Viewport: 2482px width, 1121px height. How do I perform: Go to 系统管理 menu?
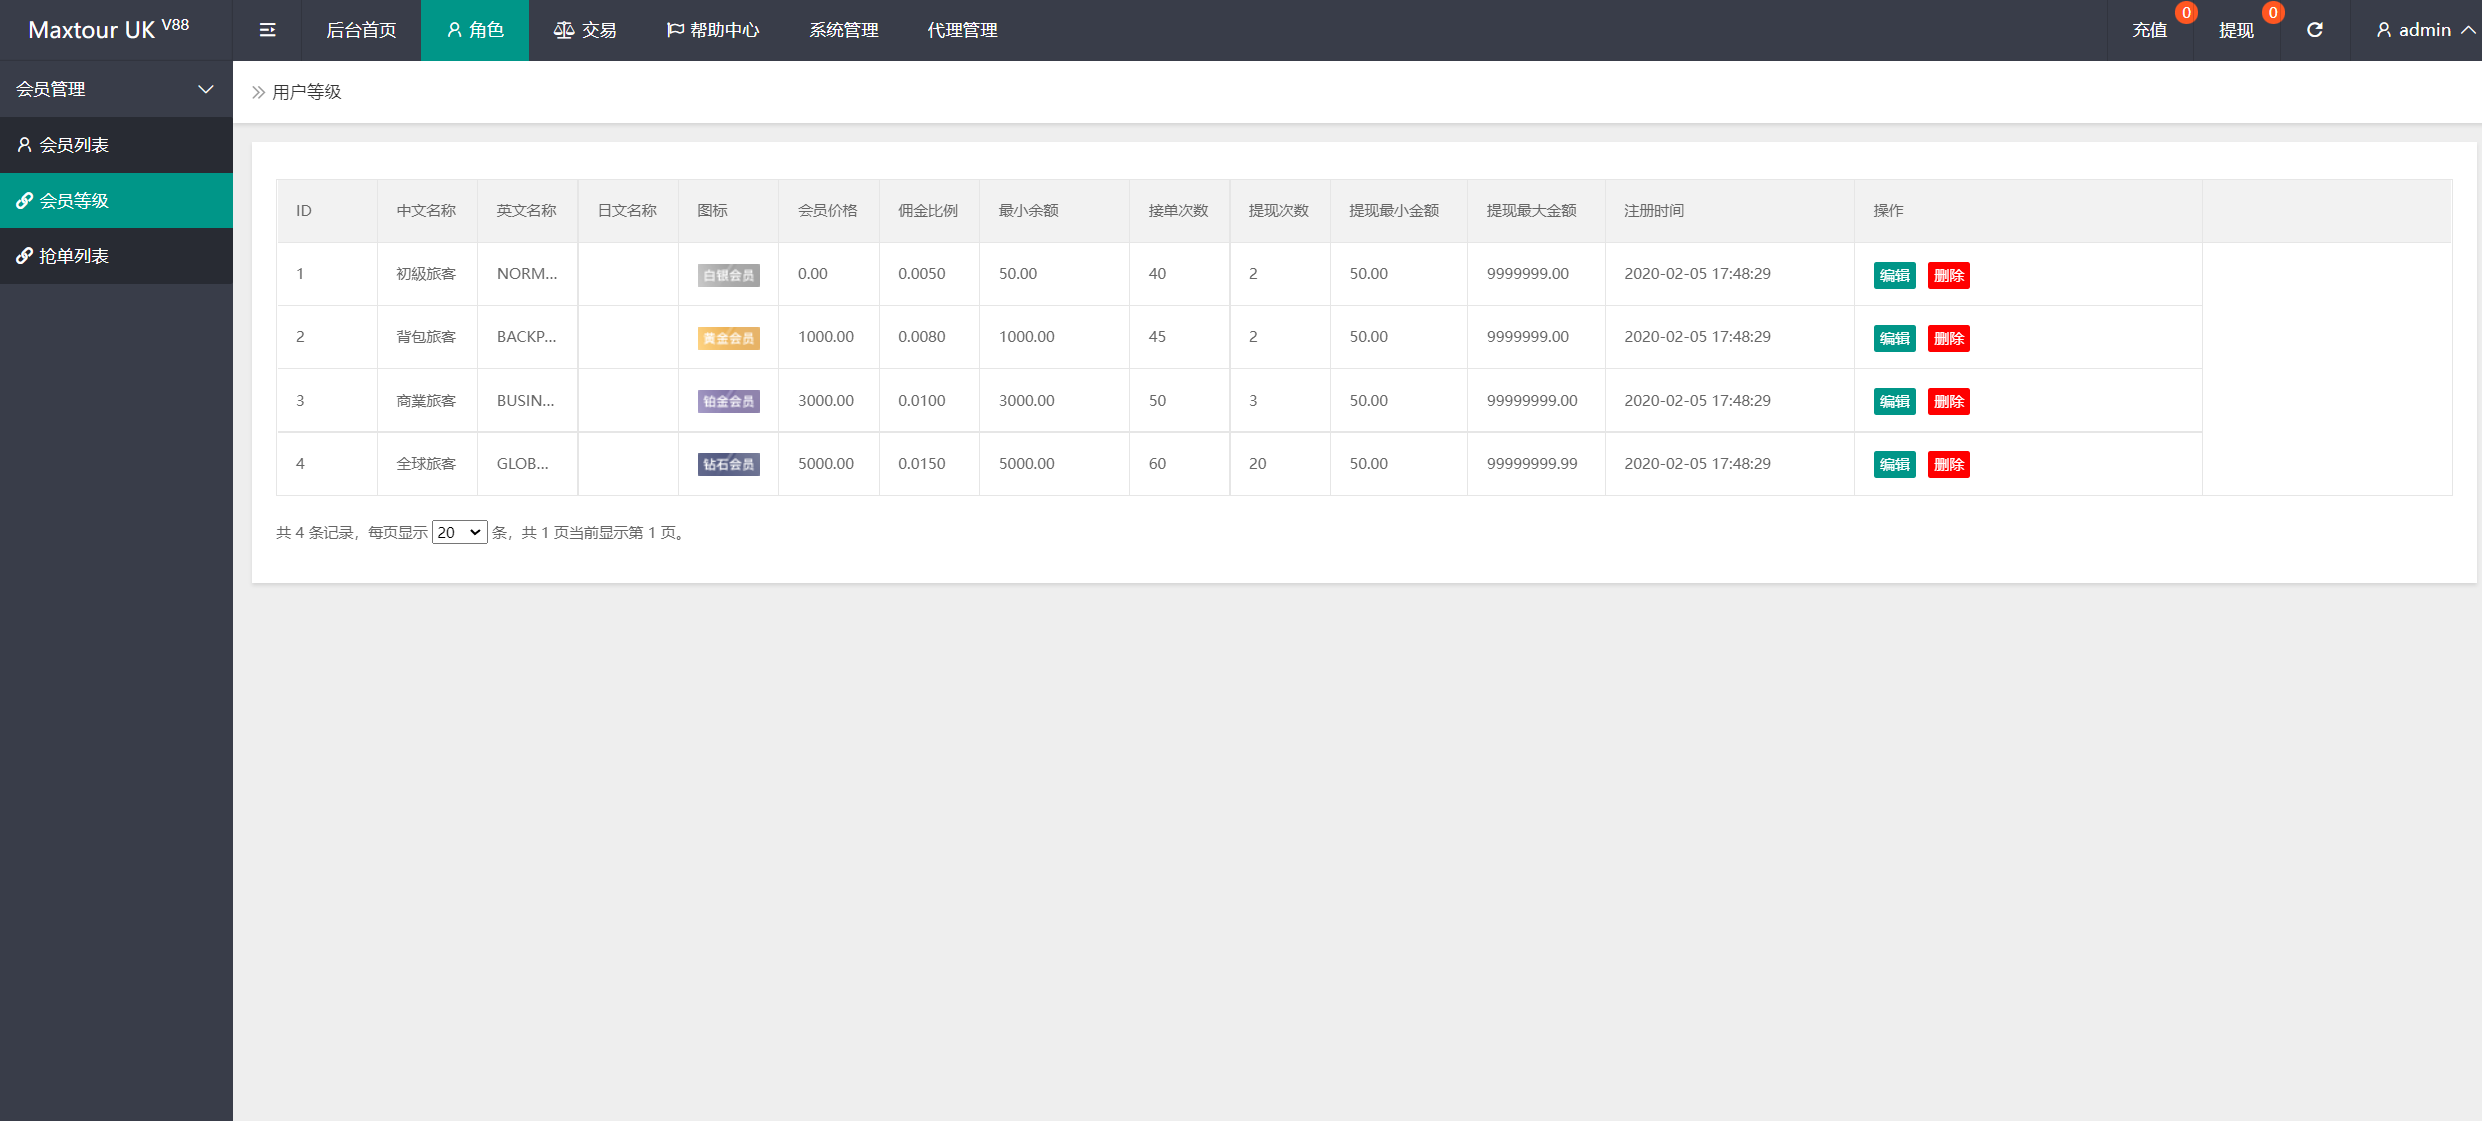[x=843, y=30]
